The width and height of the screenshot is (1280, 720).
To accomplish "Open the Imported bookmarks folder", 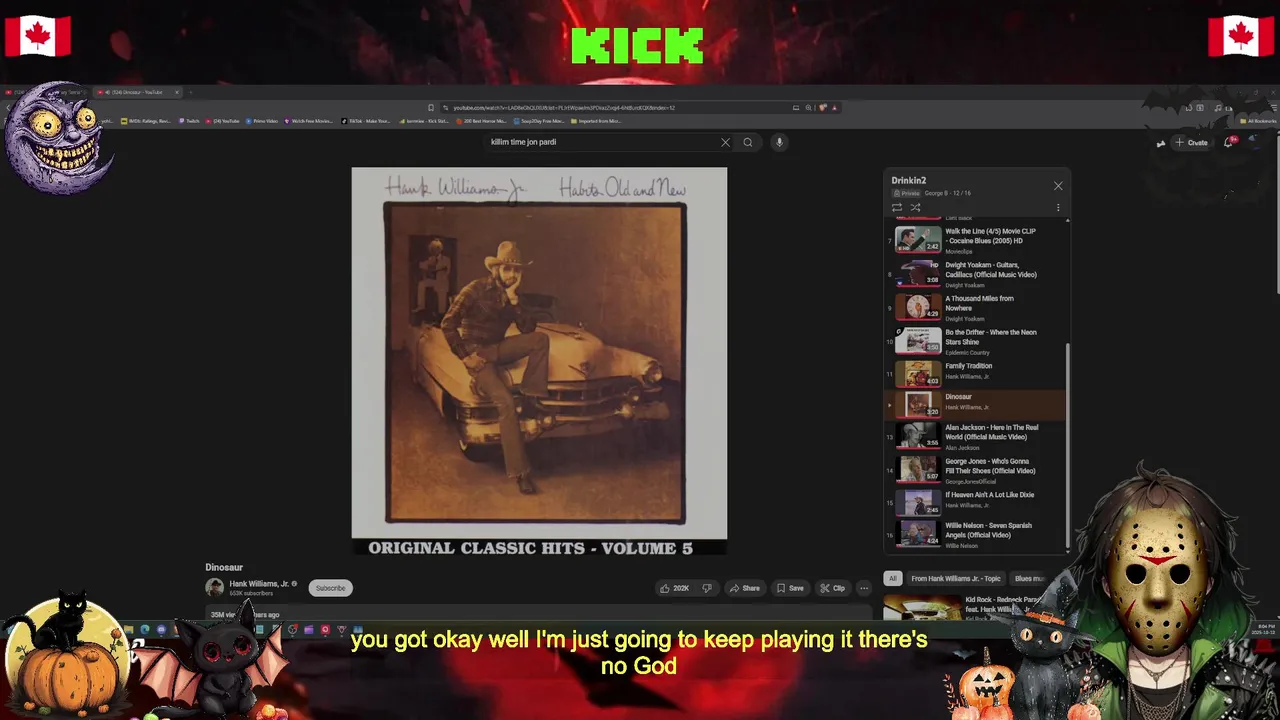I will tap(595, 121).
